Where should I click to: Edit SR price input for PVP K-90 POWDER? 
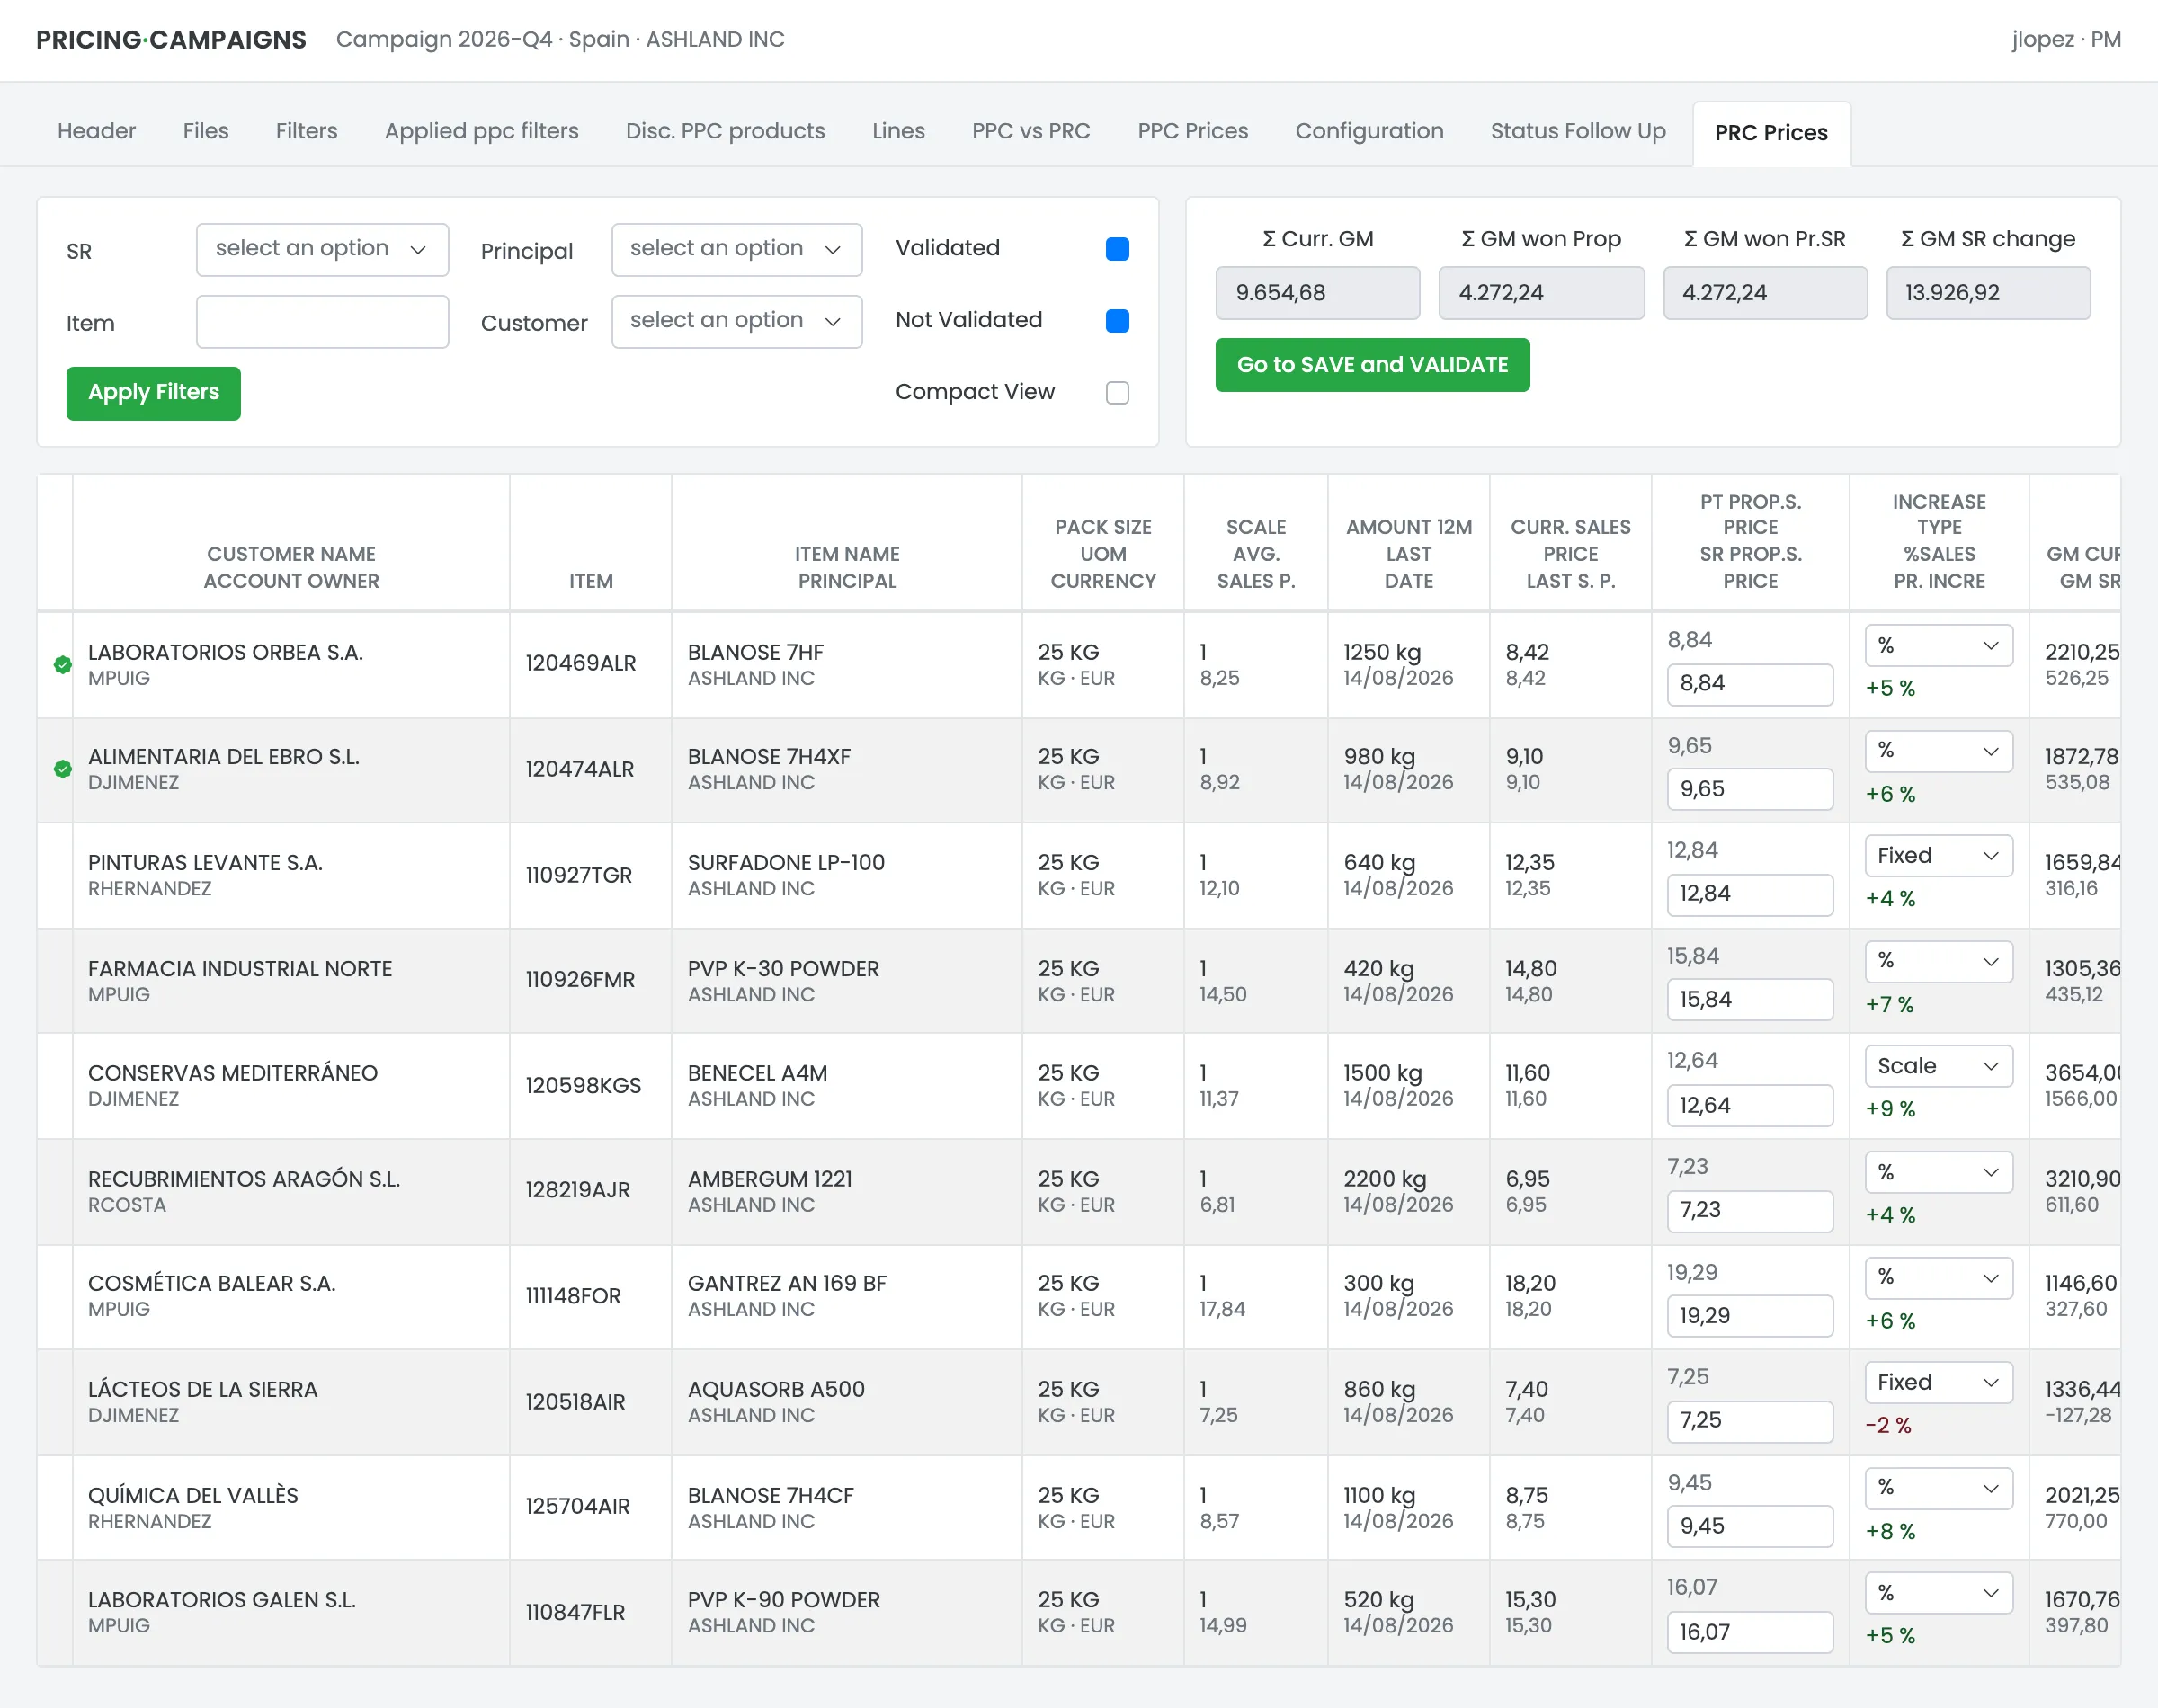pos(1749,1632)
